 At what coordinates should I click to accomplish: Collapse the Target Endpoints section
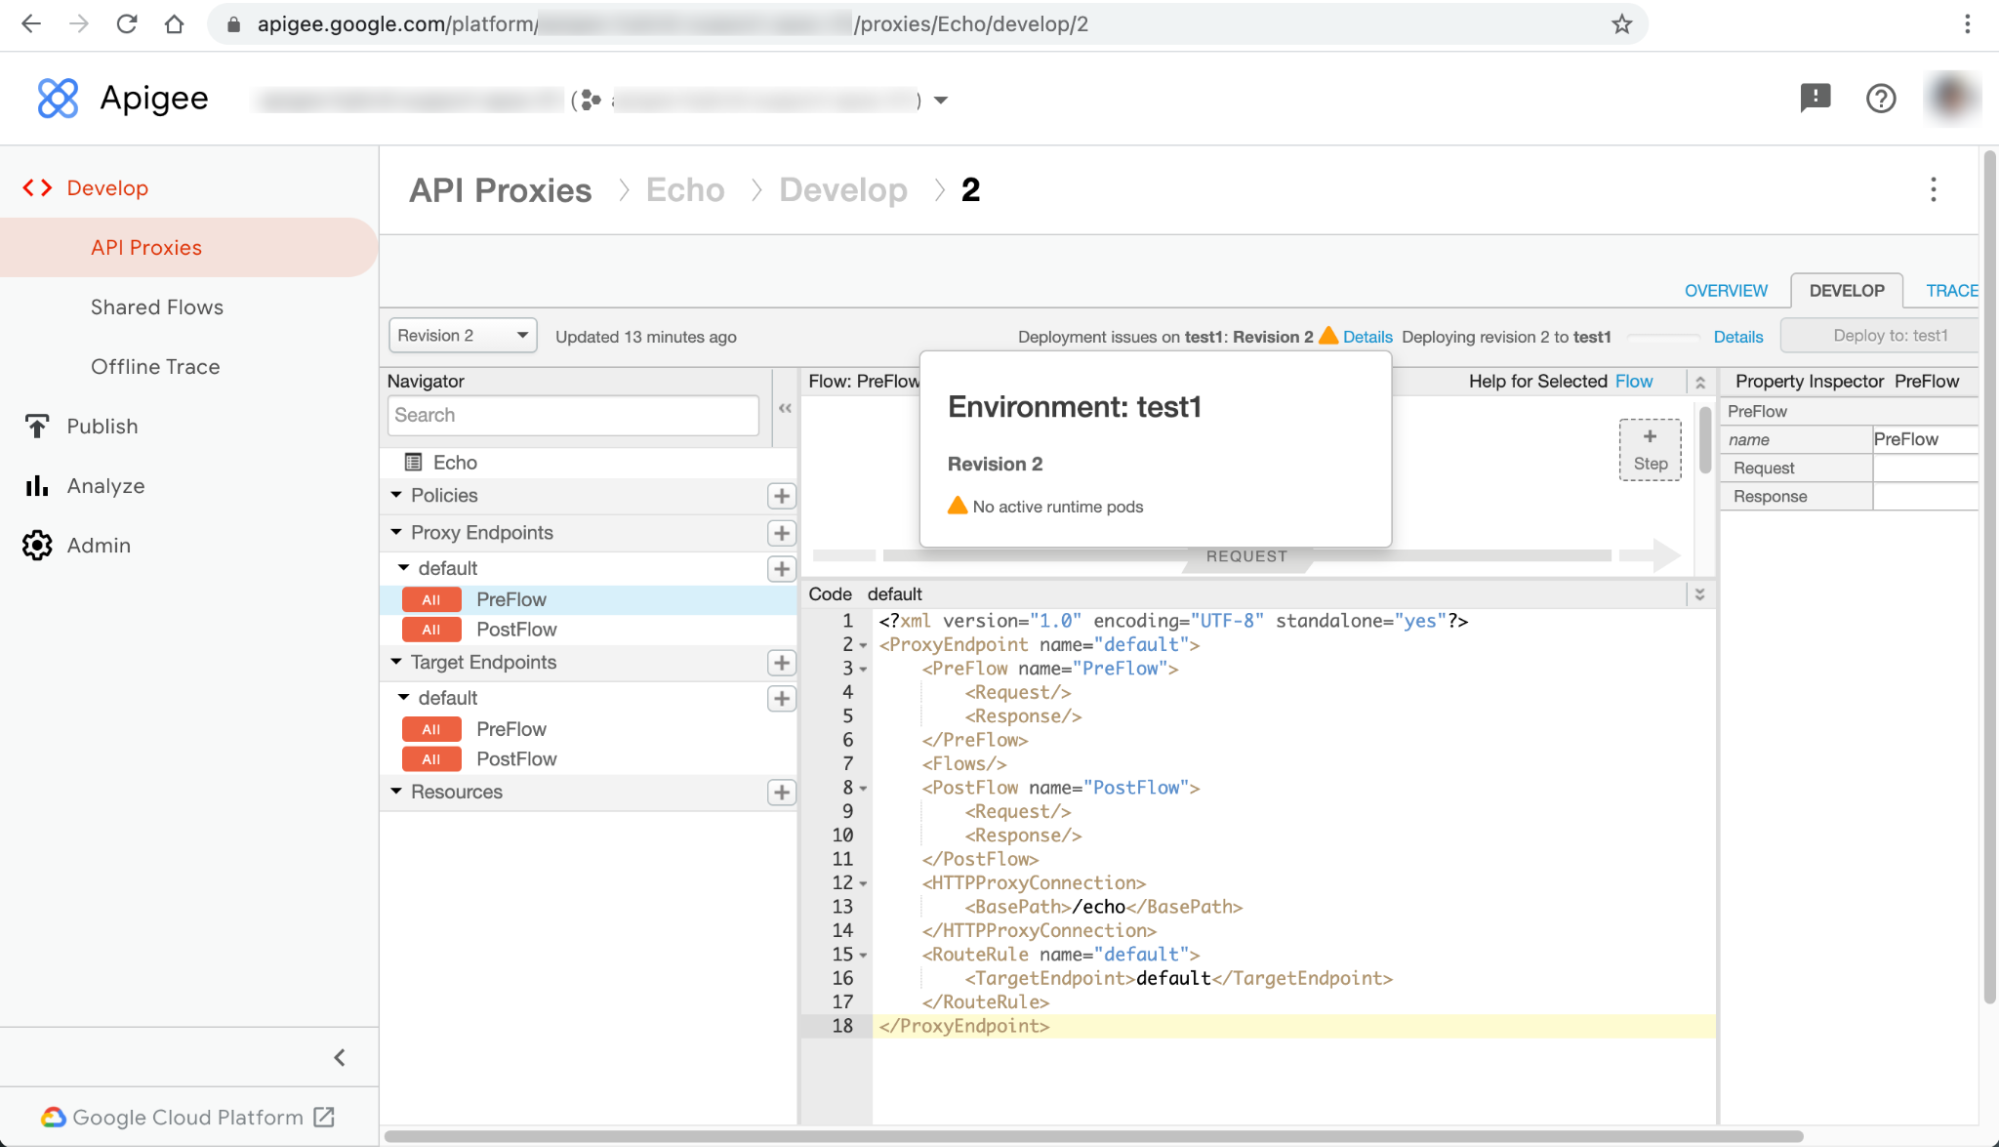[397, 662]
